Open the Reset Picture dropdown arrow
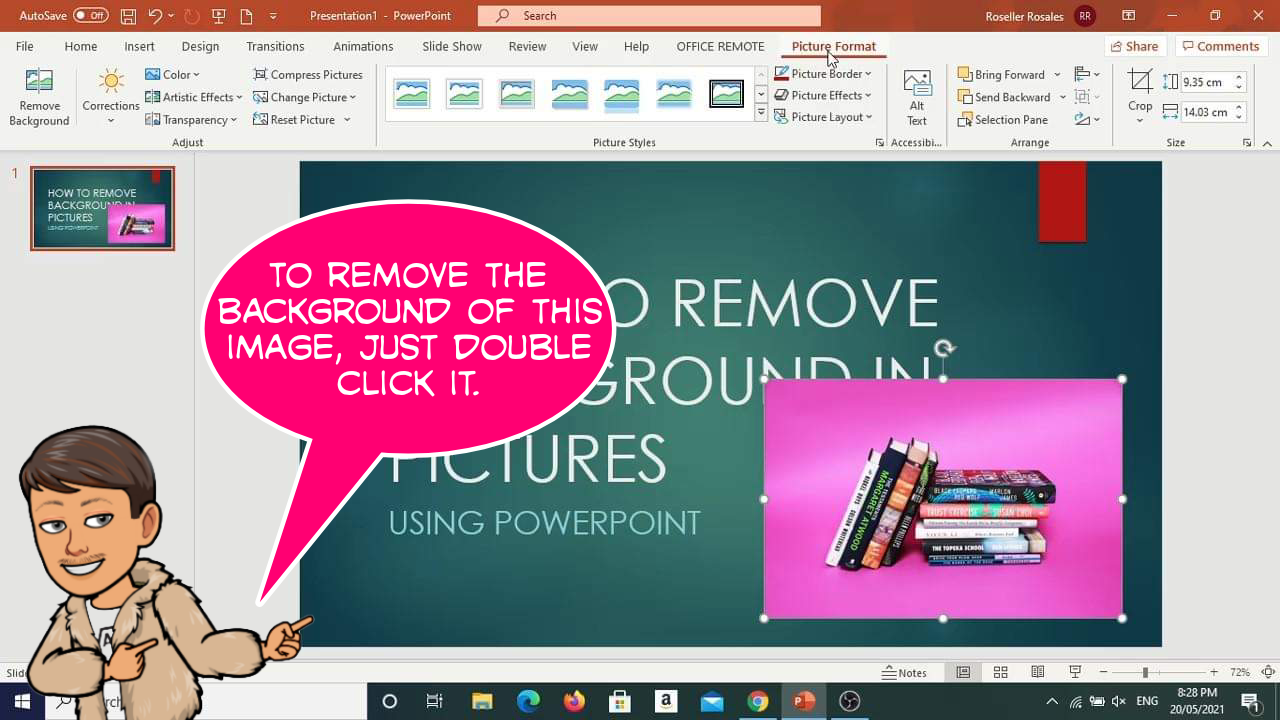The width and height of the screenshot is (1280, 720). 347,119
